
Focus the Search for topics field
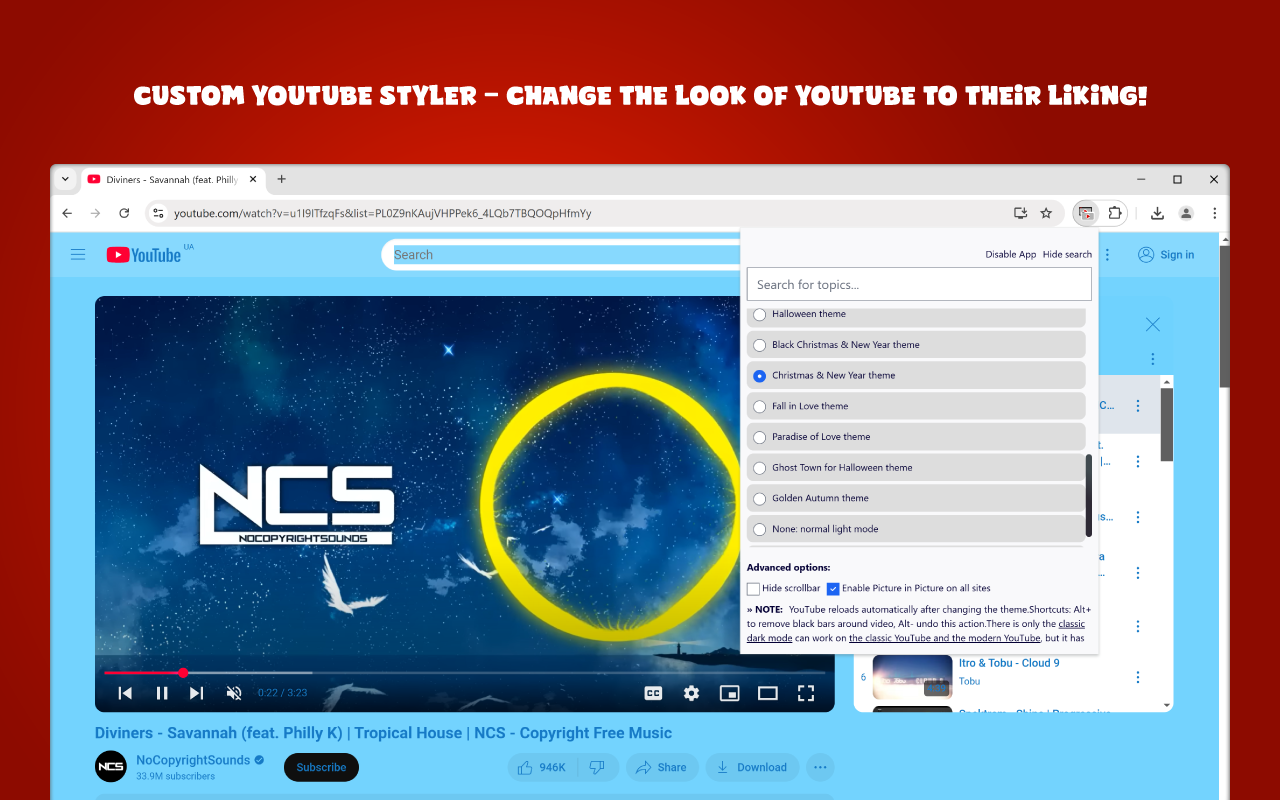919,284
